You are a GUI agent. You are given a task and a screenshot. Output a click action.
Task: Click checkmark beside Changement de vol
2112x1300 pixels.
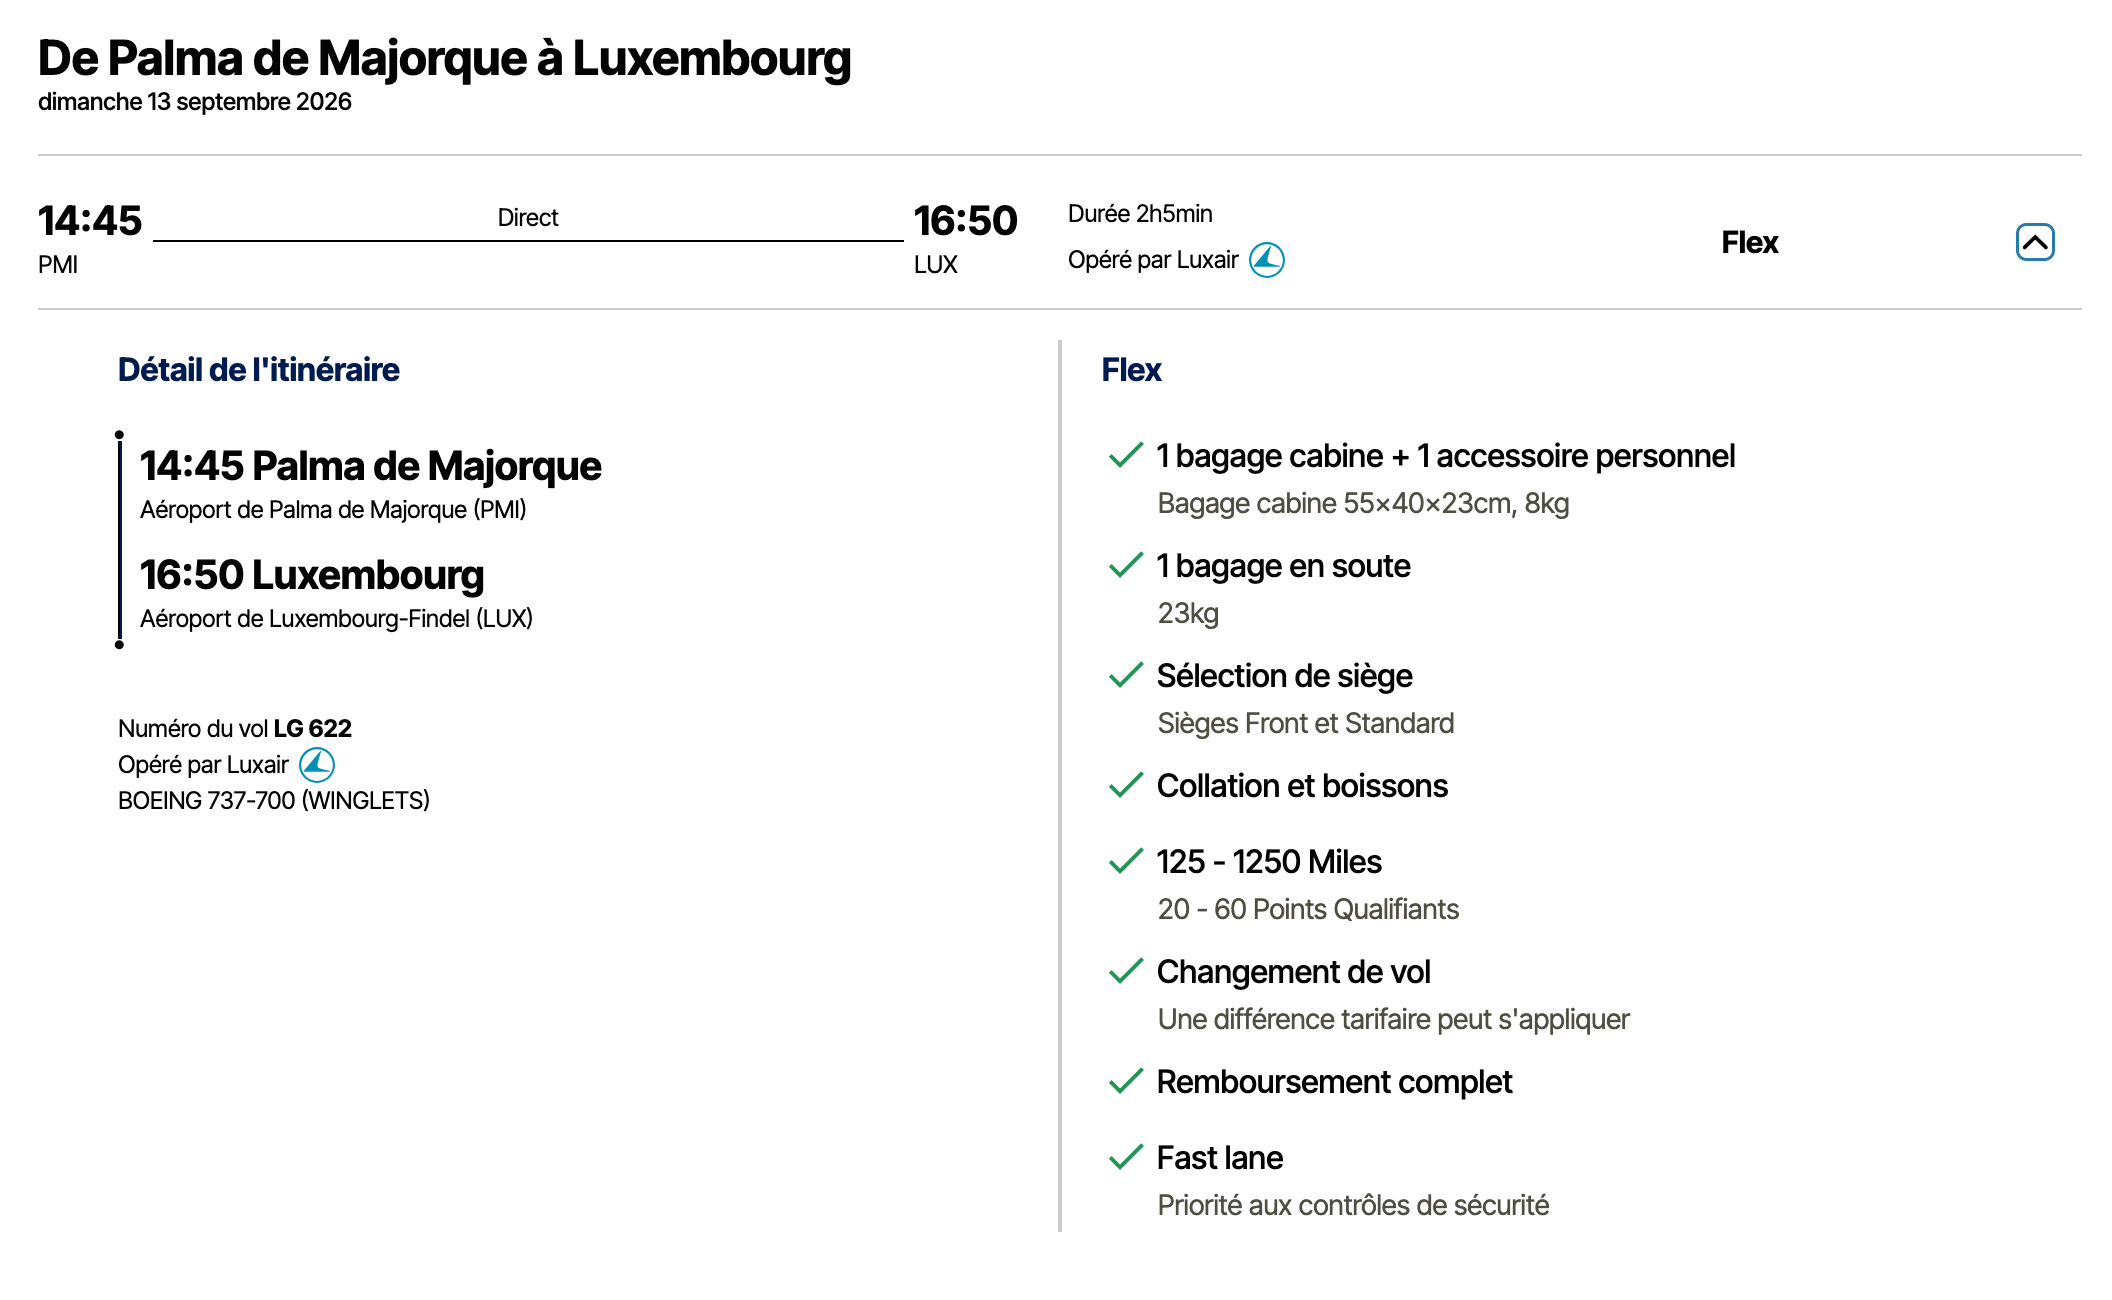(1126, 971)
